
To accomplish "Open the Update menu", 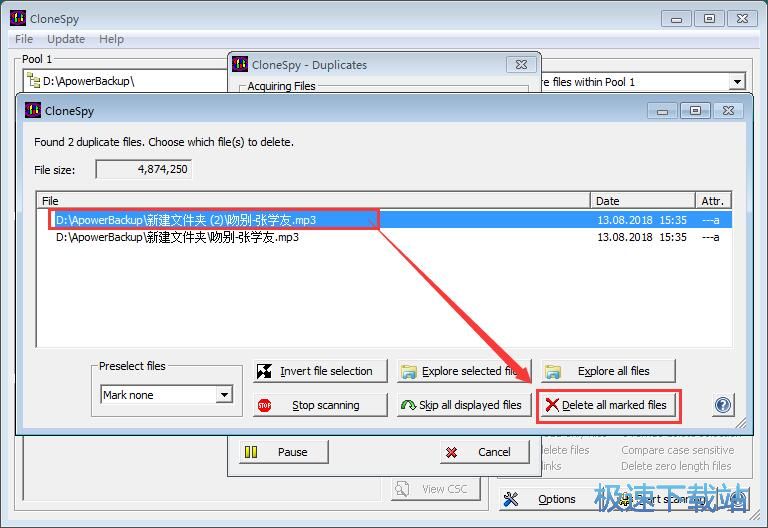I will (66, 39).
